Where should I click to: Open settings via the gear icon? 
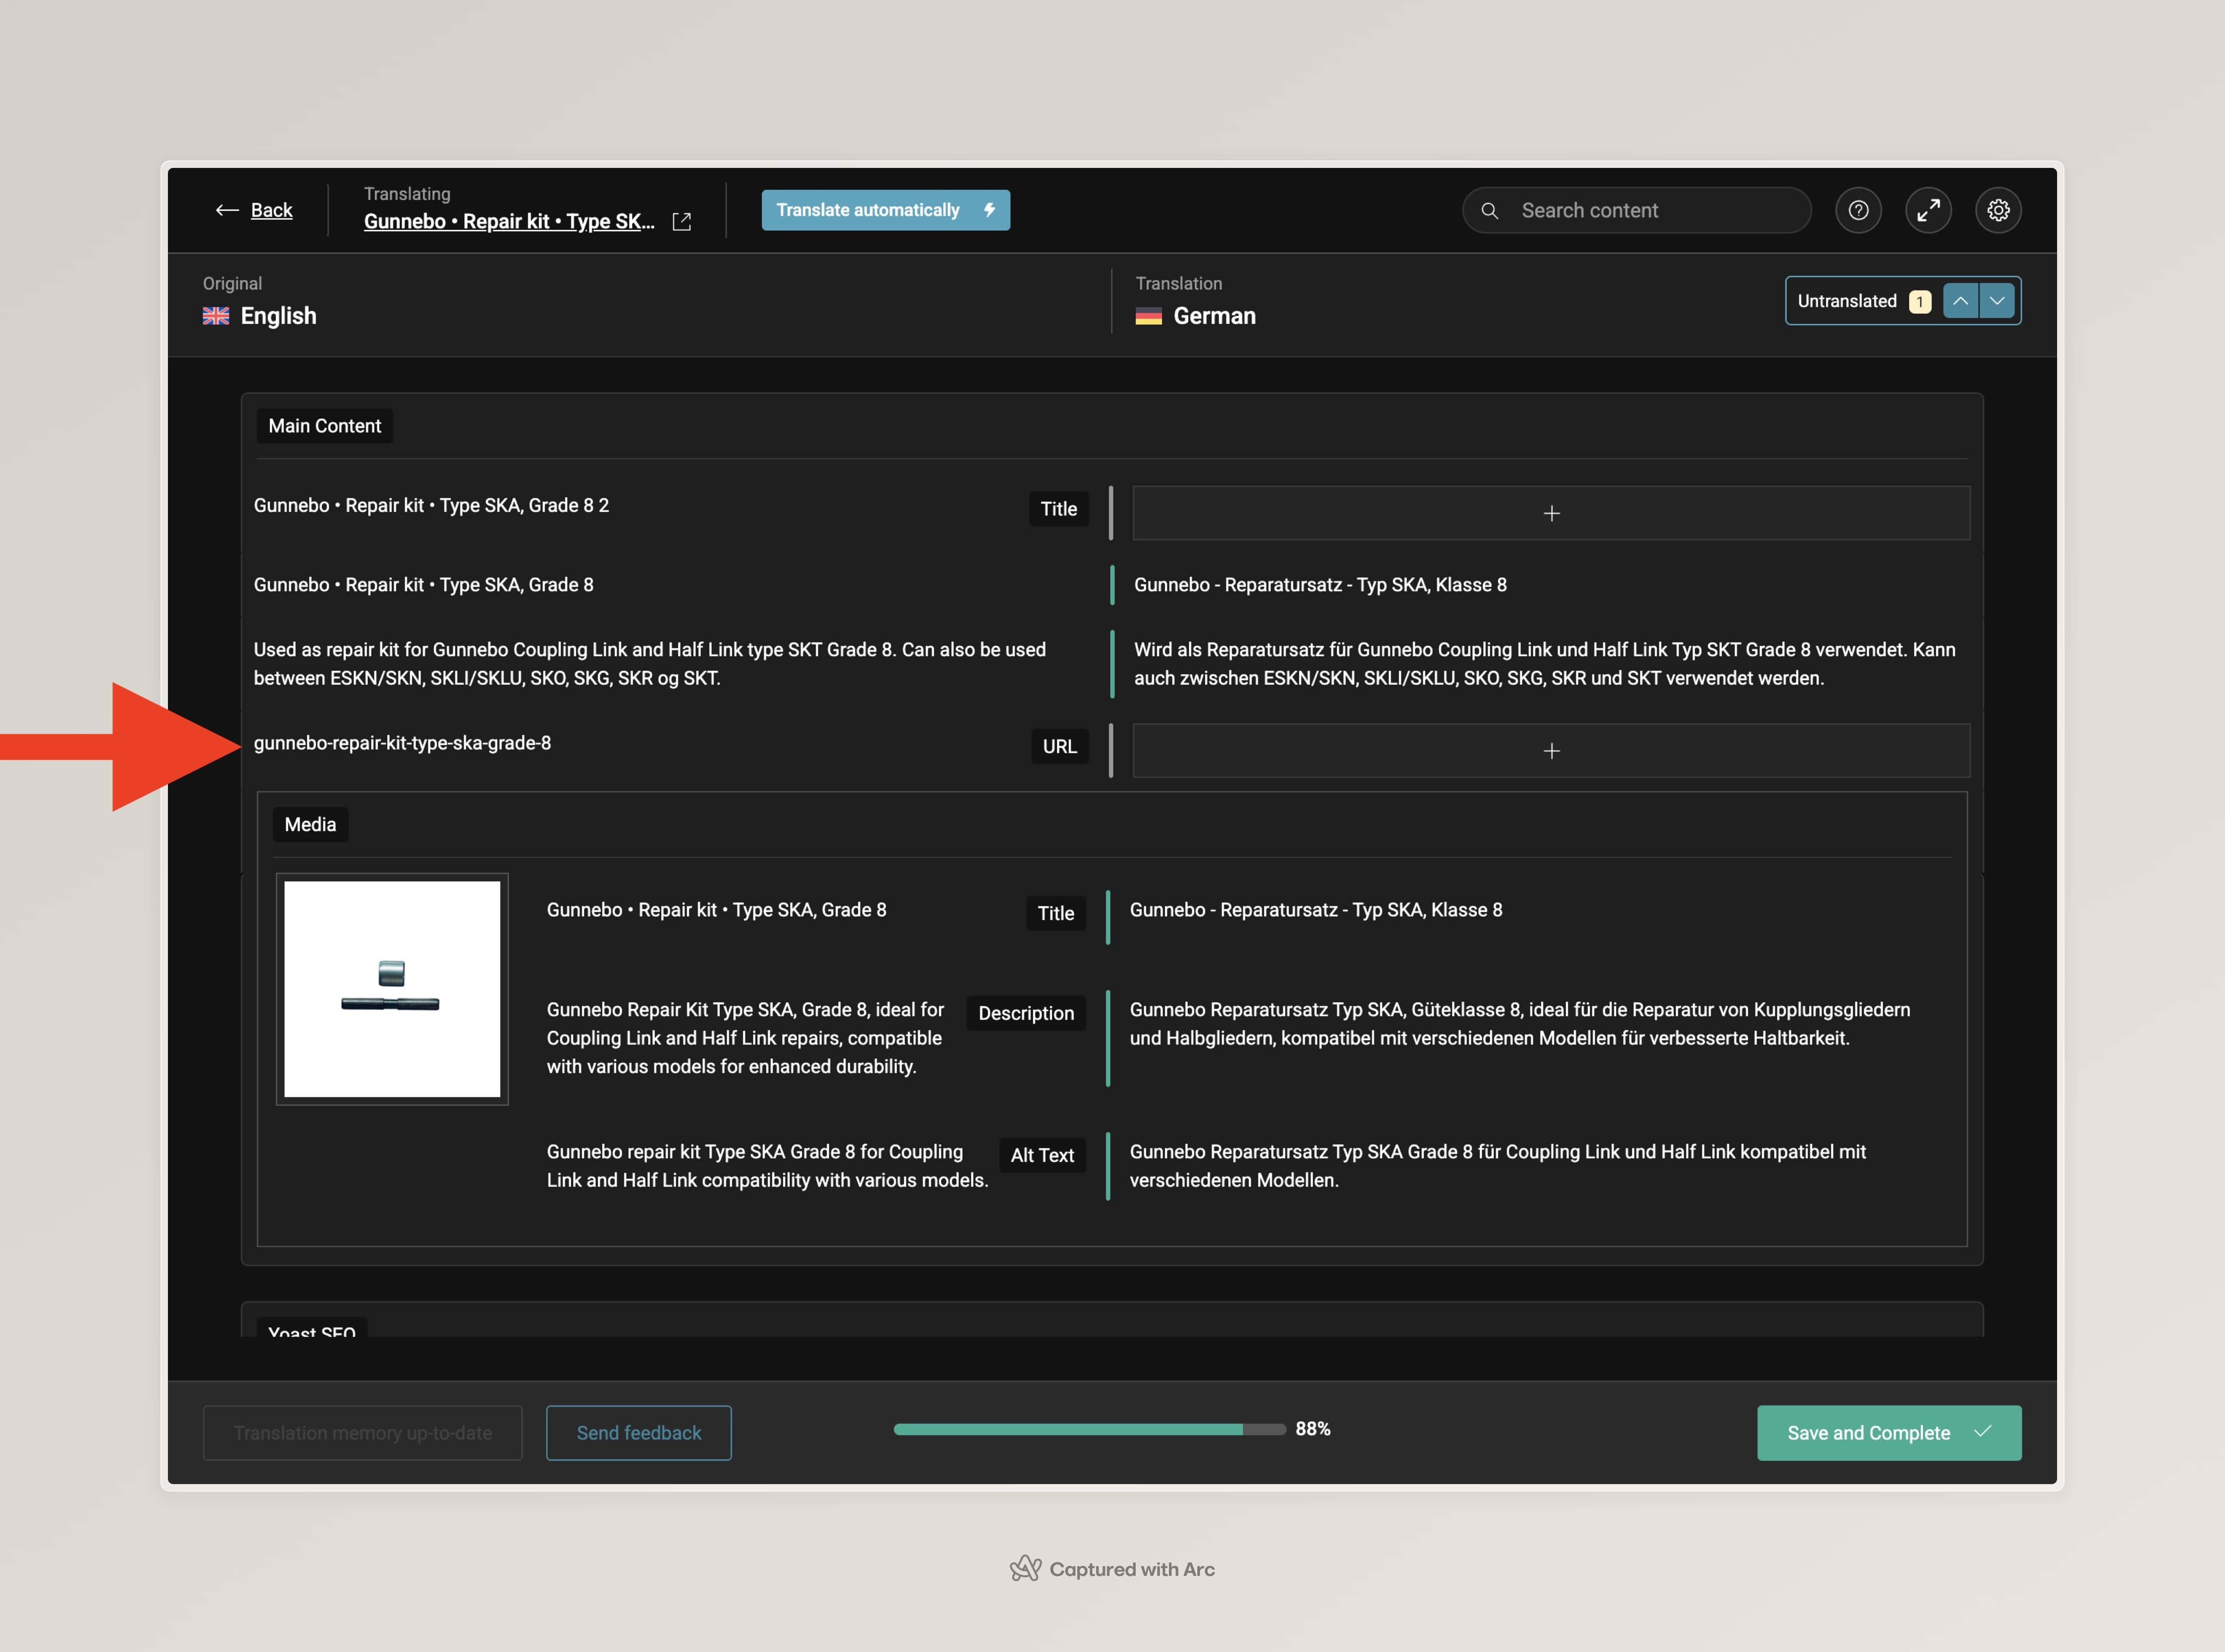[1998, 210]
